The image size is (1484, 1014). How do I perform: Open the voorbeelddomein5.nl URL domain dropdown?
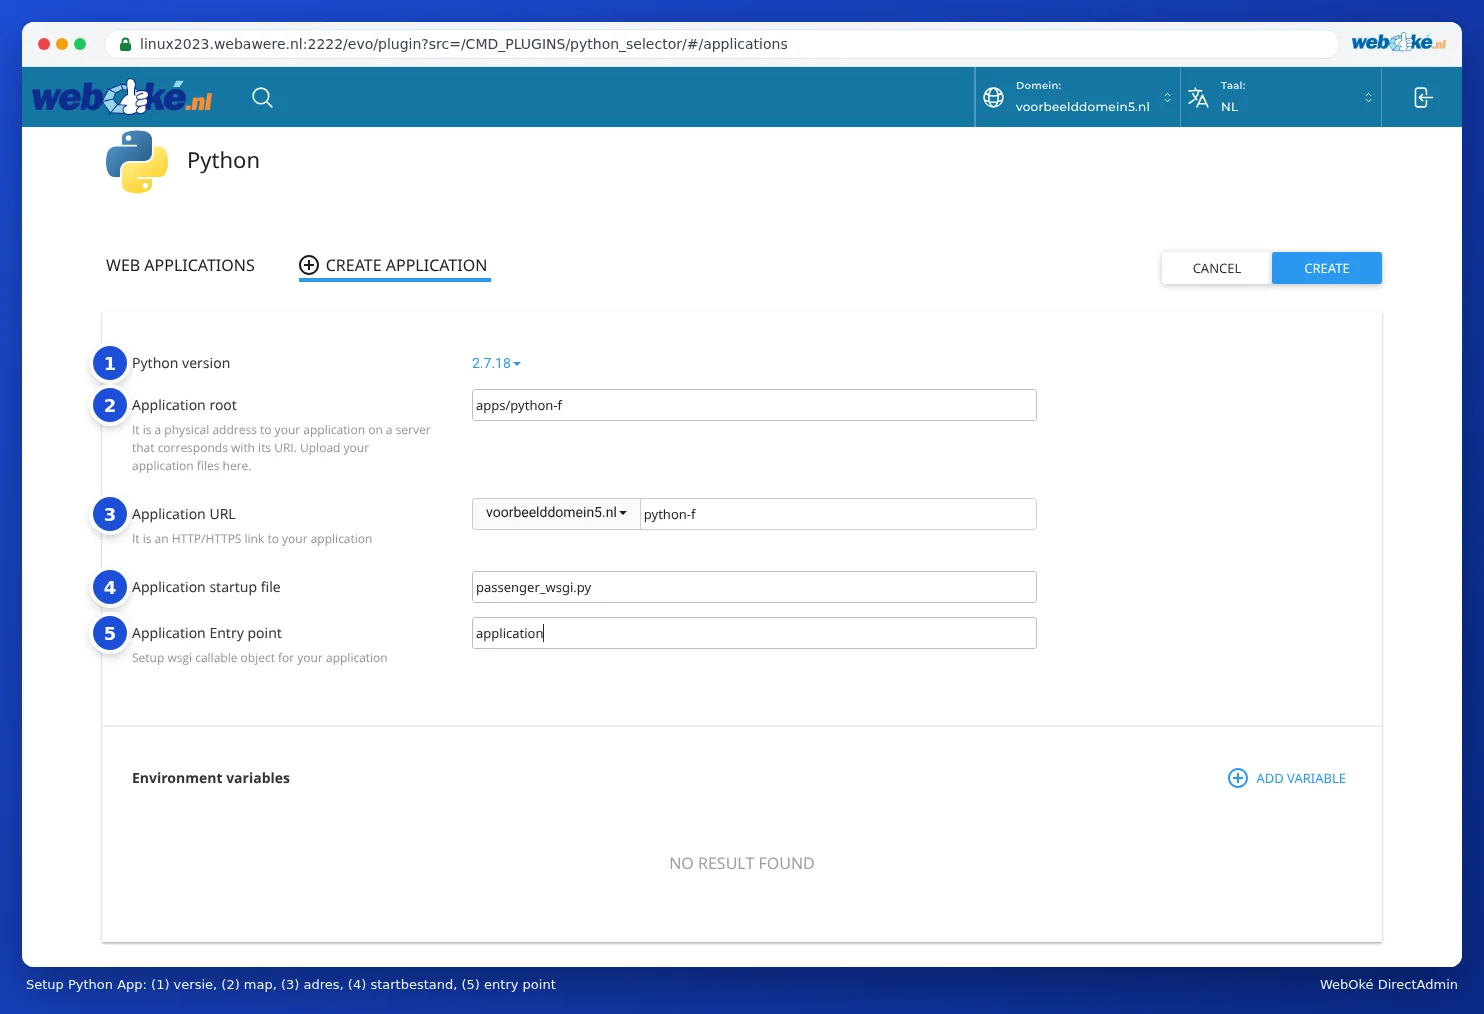pos(556,513)
